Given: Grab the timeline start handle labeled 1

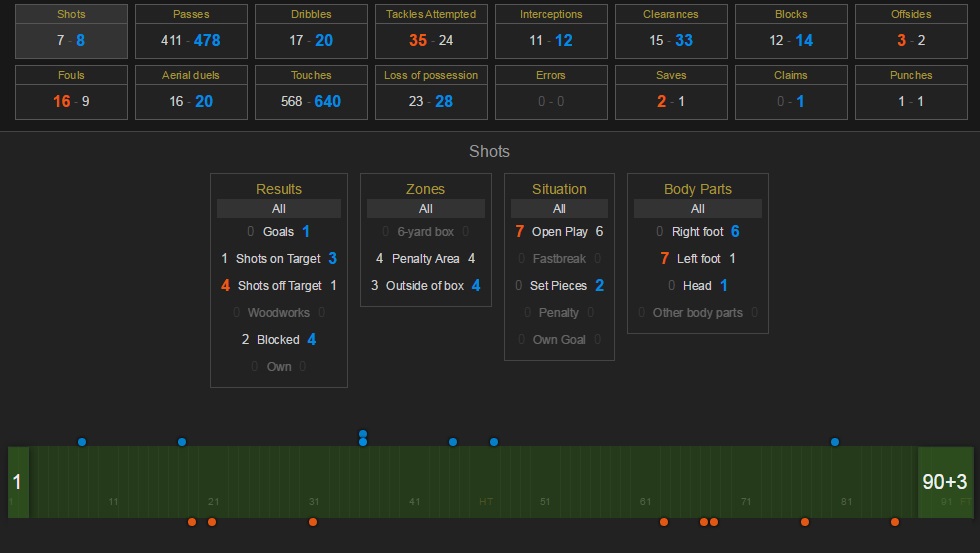Looking at the screenshot, I should tap(18, 482).
